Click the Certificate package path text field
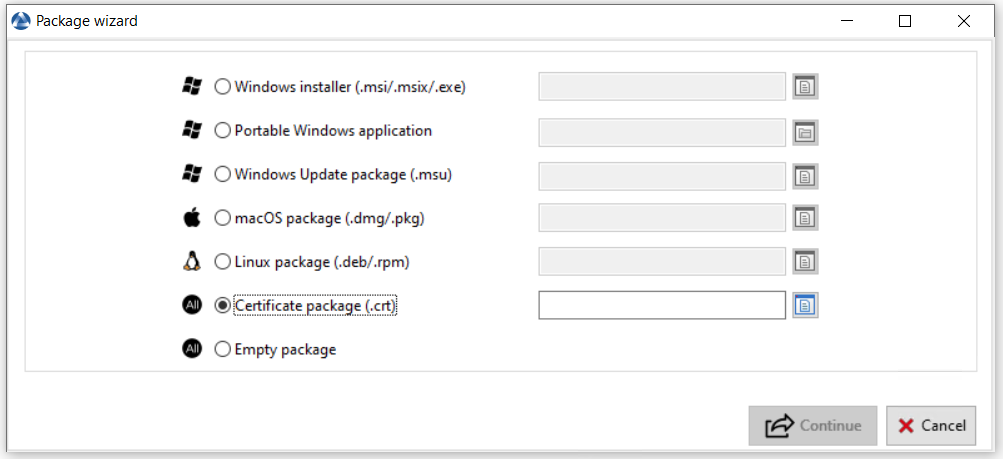The width and height of the screenshot is (1003, 459). tap(662, 305)
